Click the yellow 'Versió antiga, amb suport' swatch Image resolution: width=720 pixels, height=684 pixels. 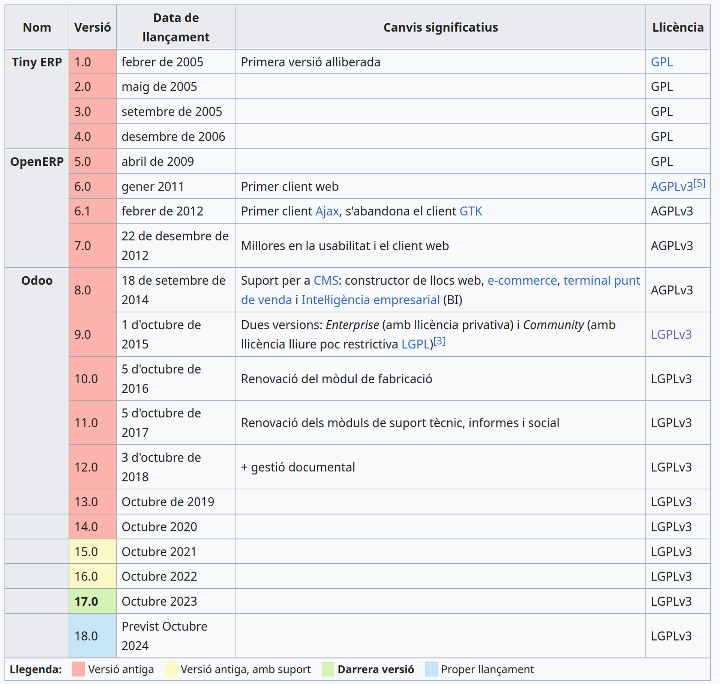[x=172, y=669]
